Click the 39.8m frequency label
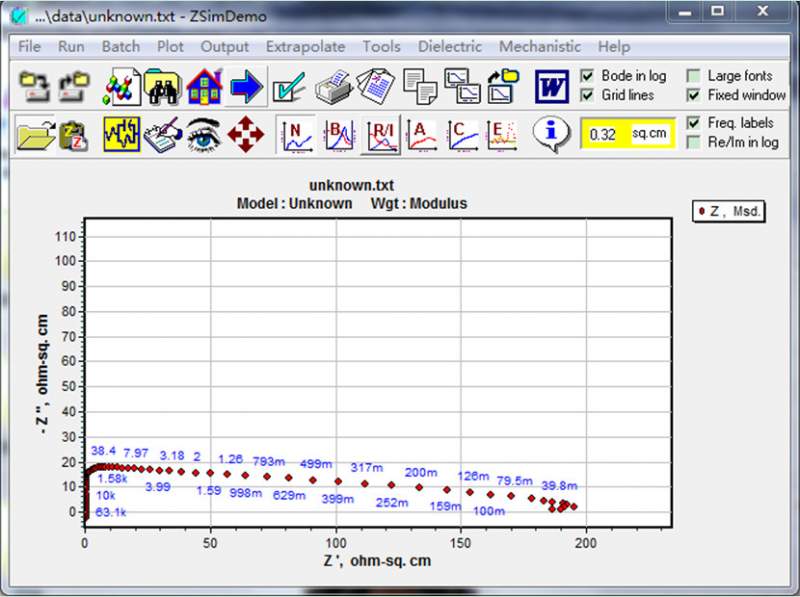 click(559, 485)
